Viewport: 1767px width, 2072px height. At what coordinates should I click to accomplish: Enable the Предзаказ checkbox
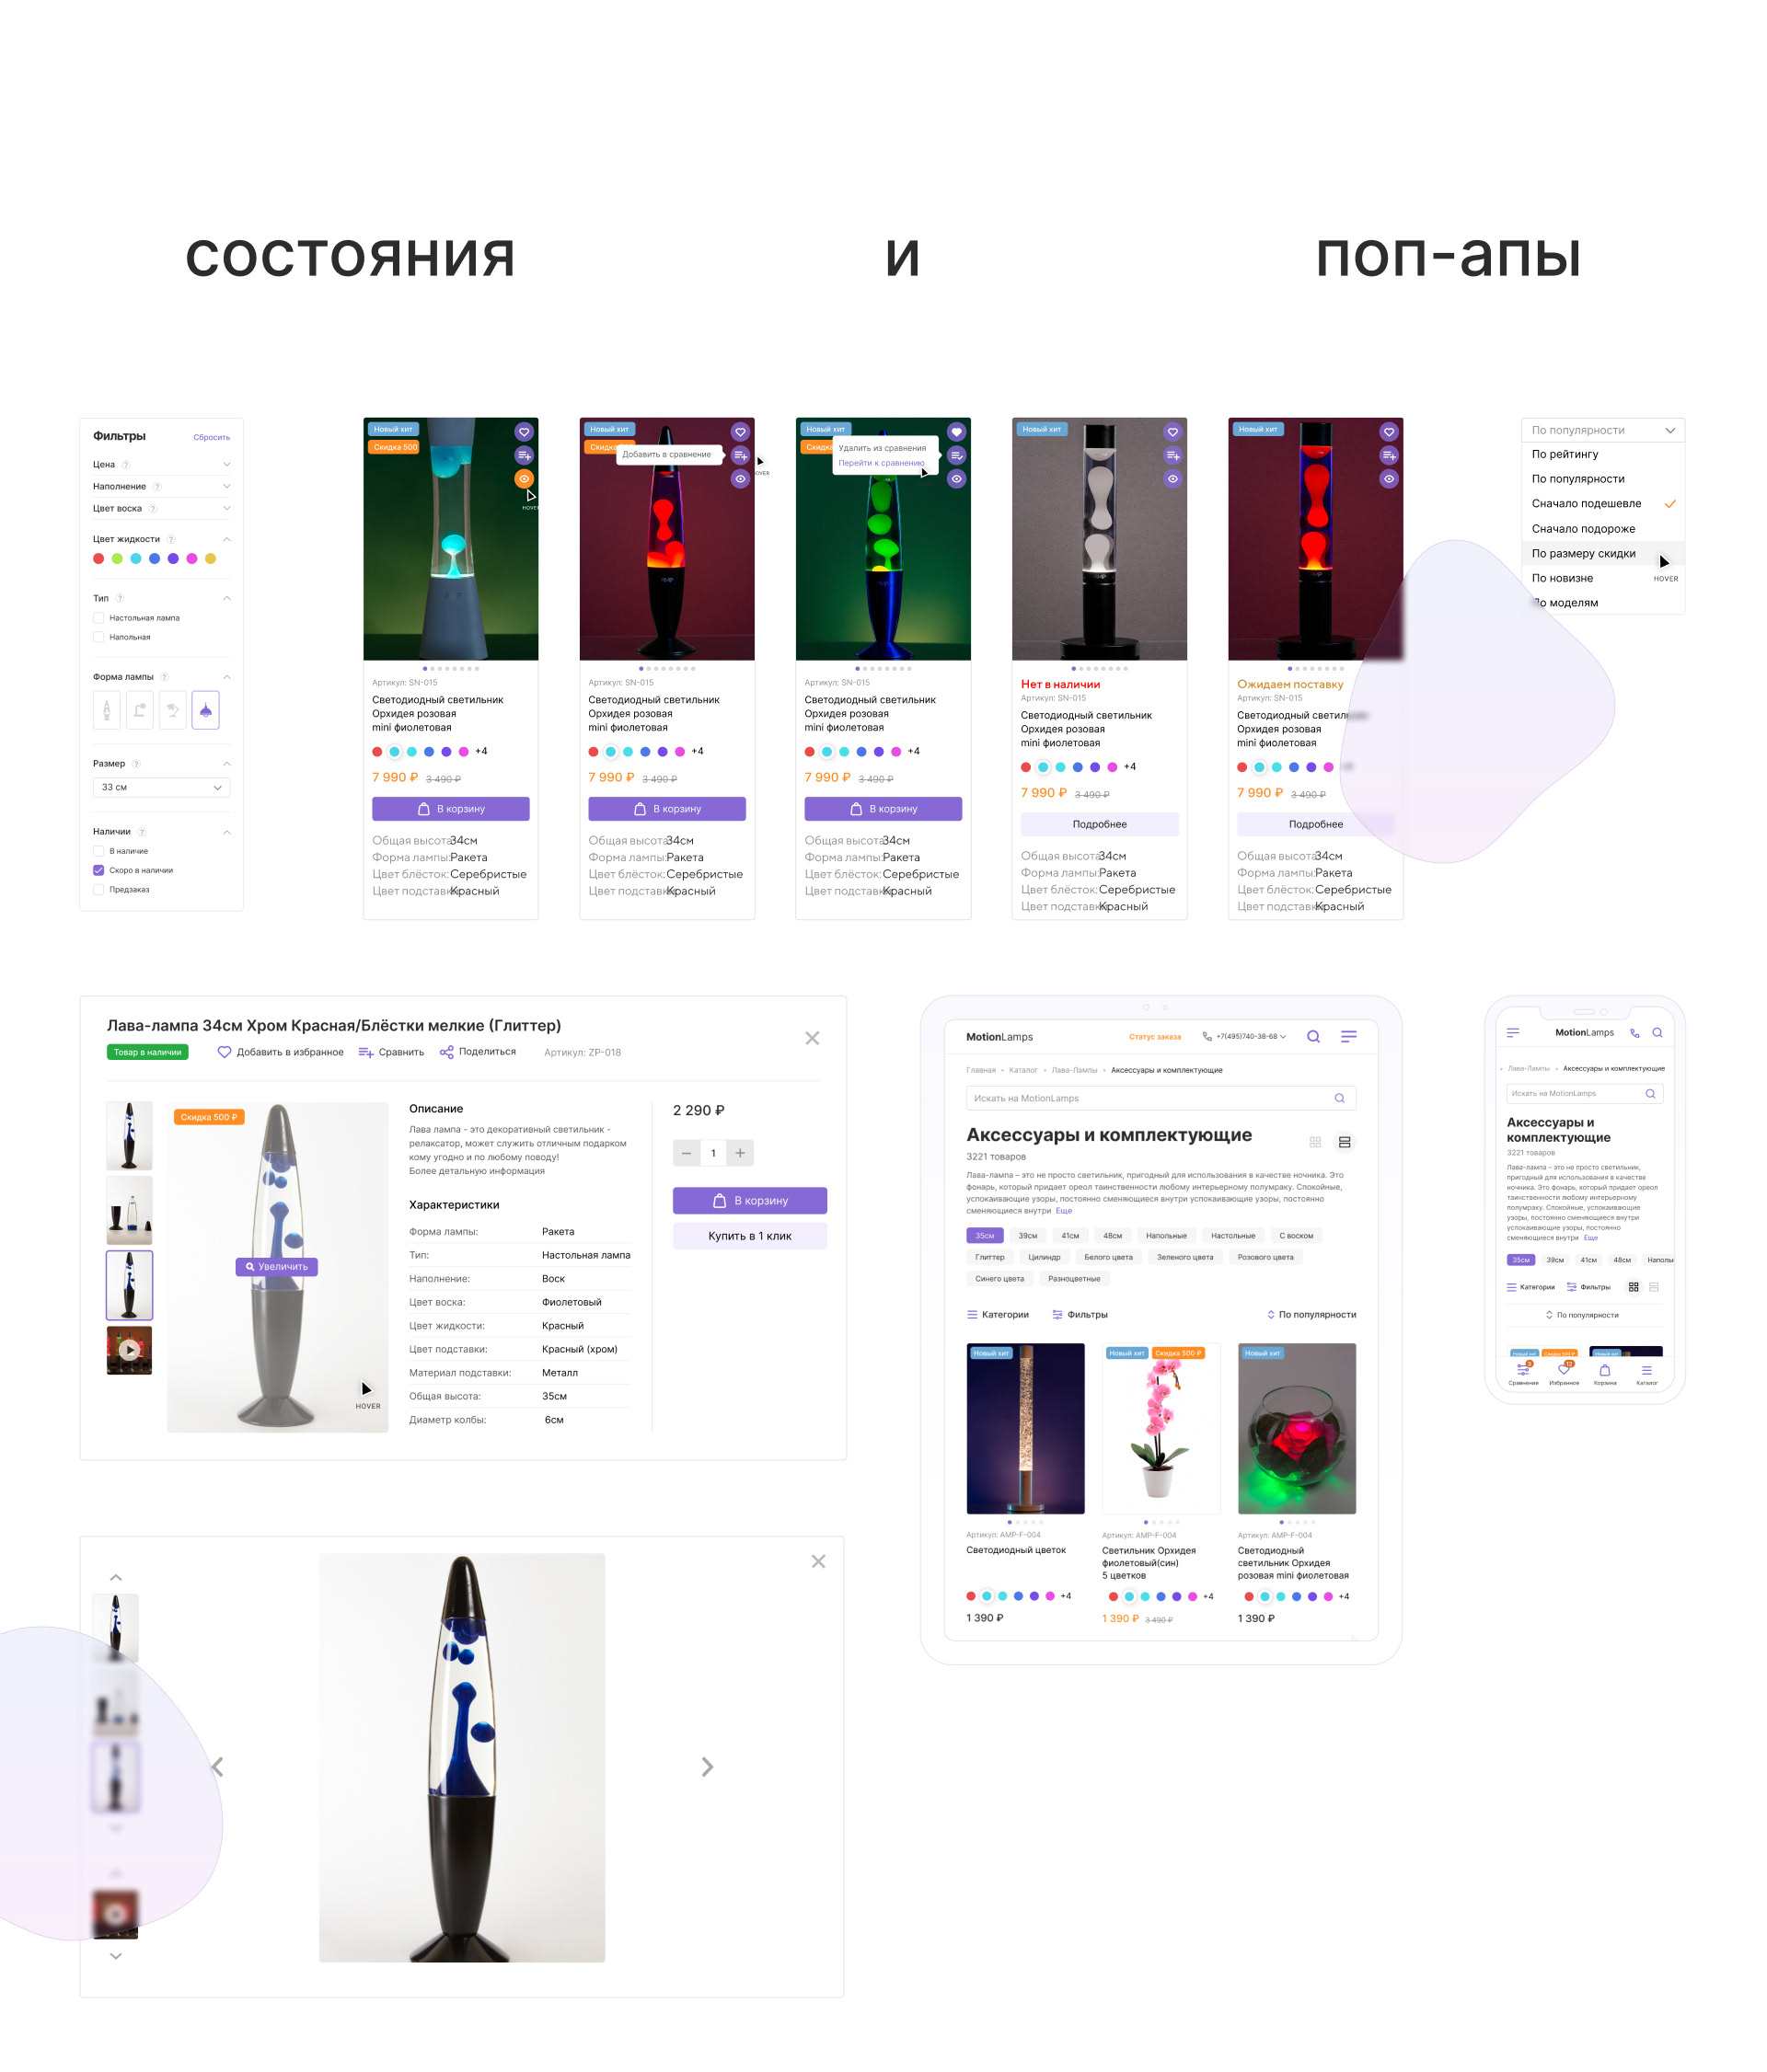98,889
